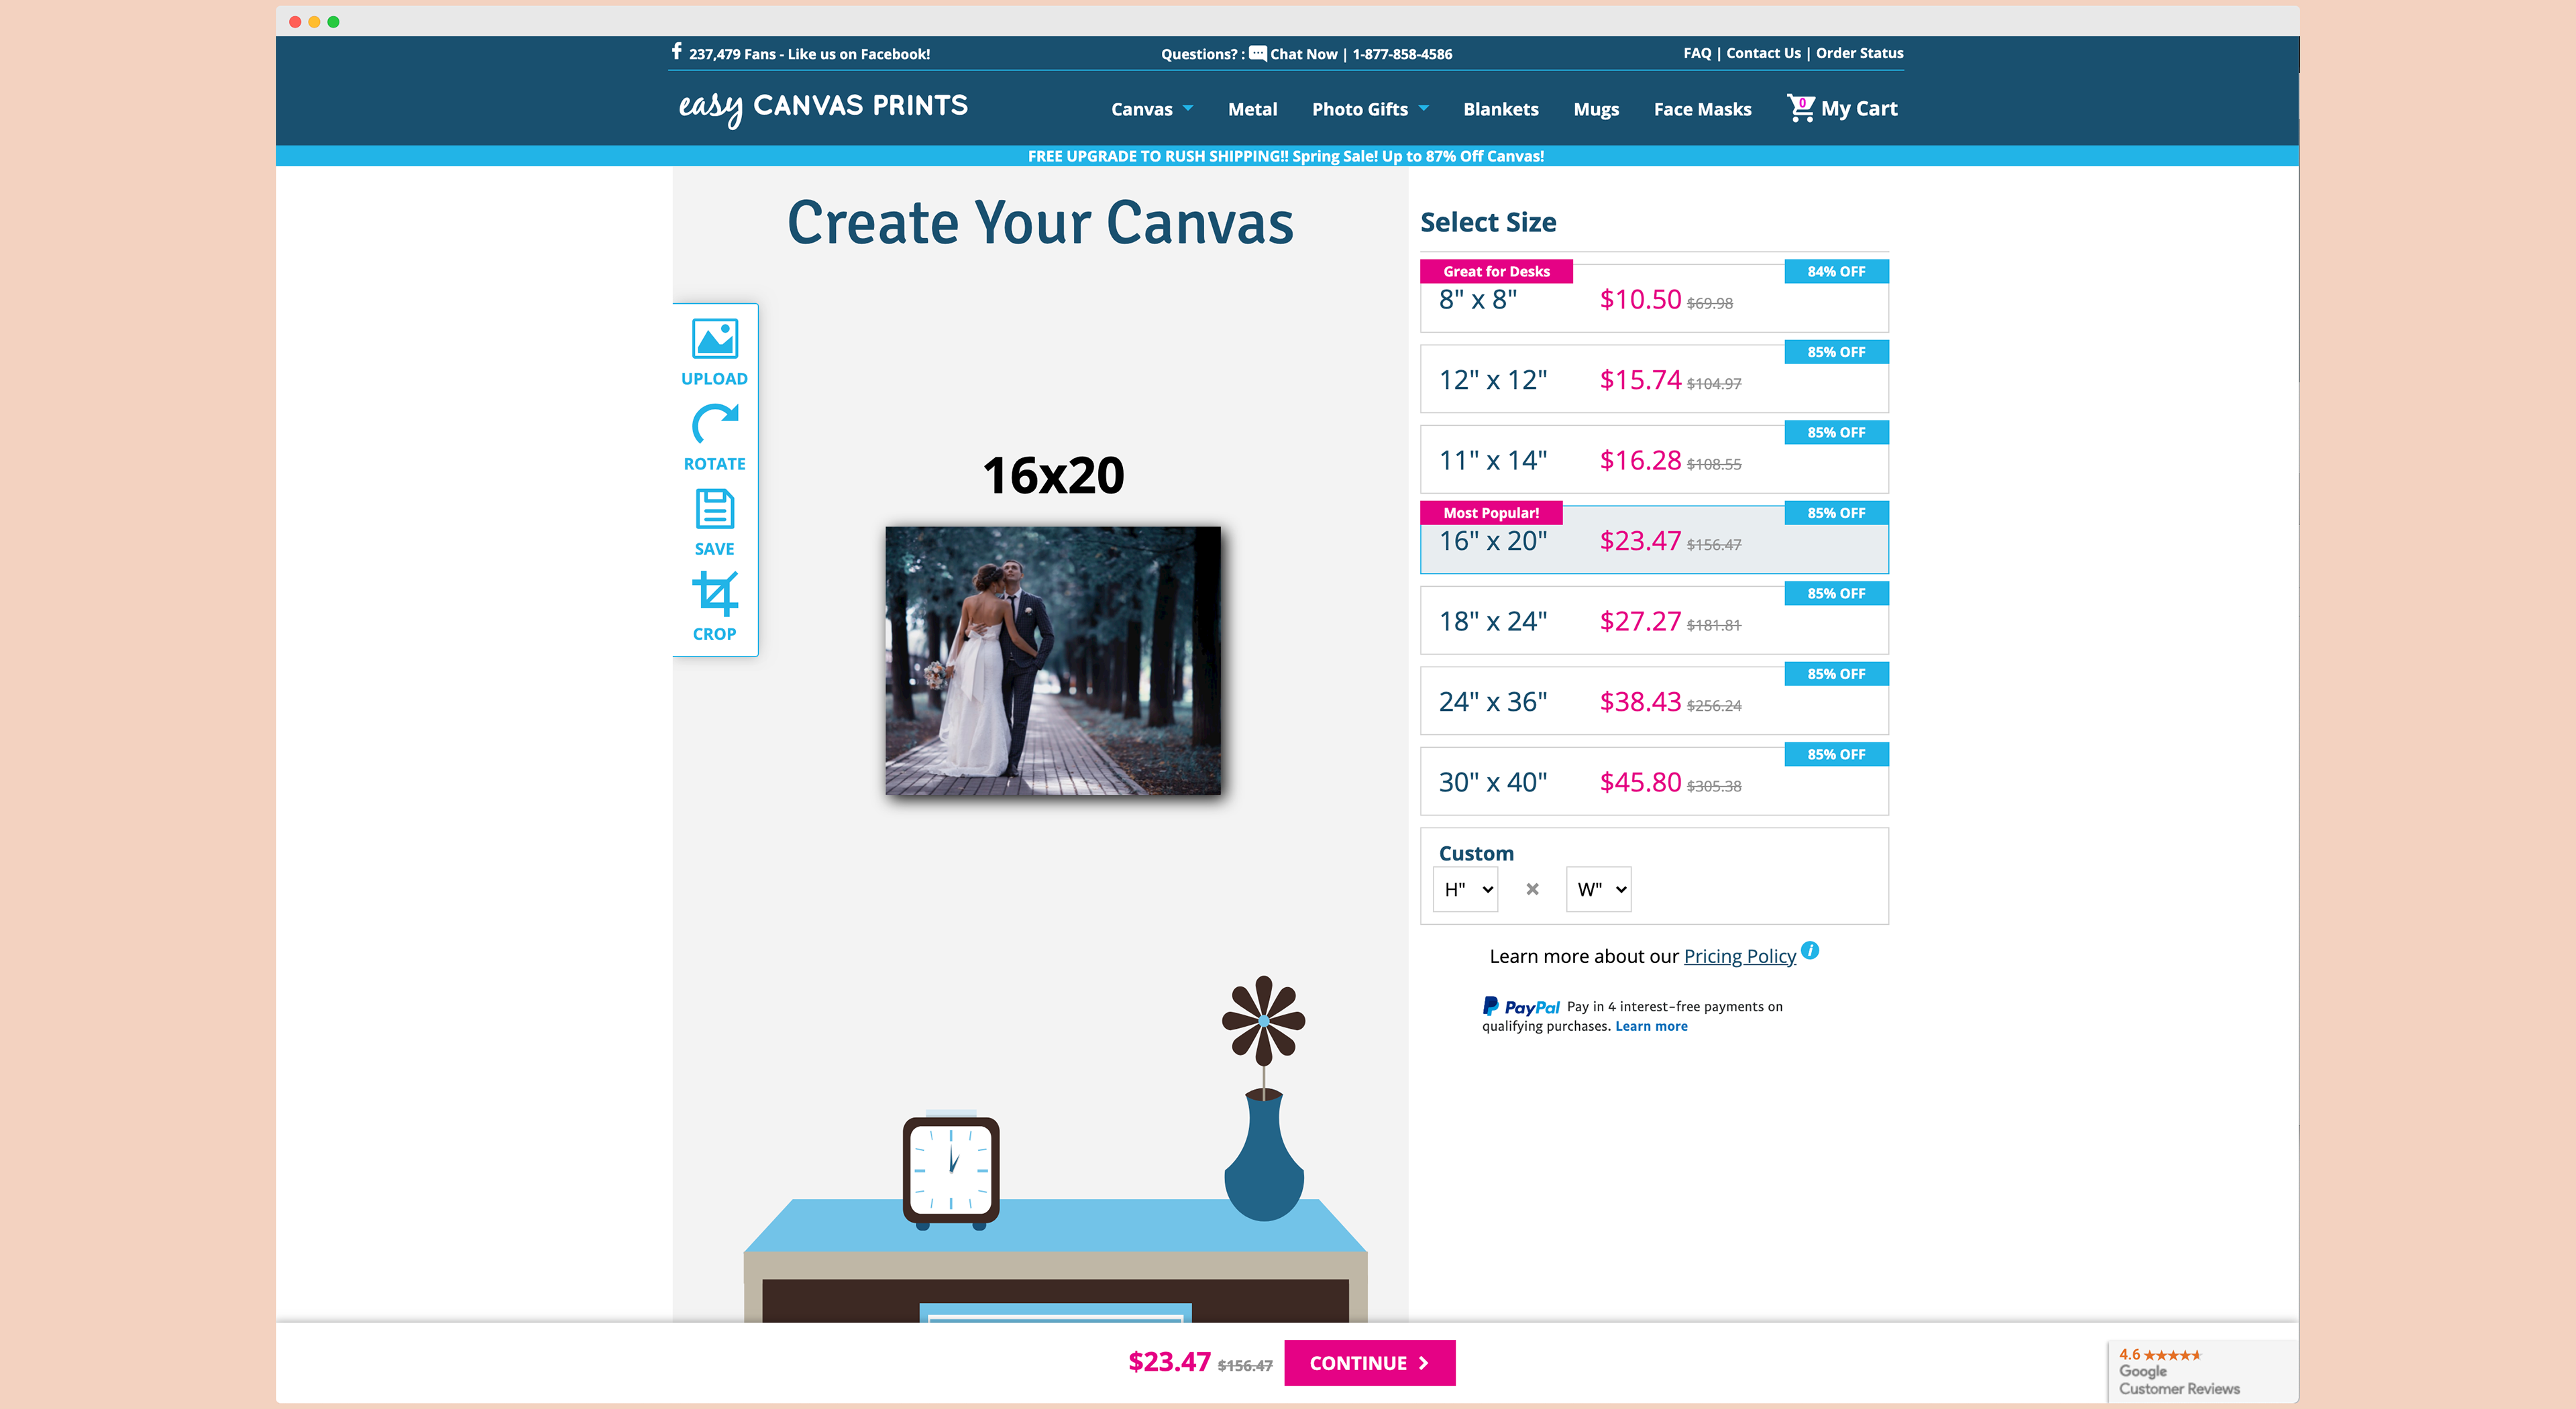Open the shopping cart icon

point(1800,107)
